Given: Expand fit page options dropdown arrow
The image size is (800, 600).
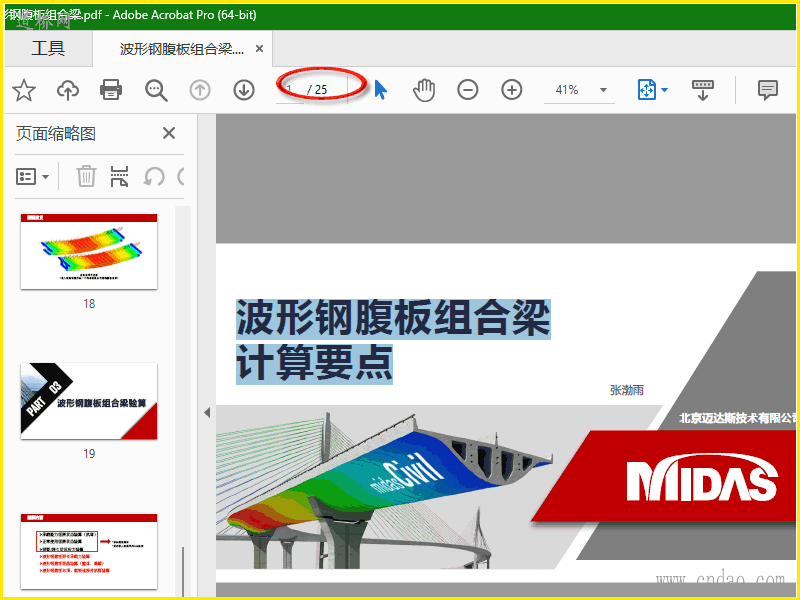Looking at the screenshot, I should (664, 90).
